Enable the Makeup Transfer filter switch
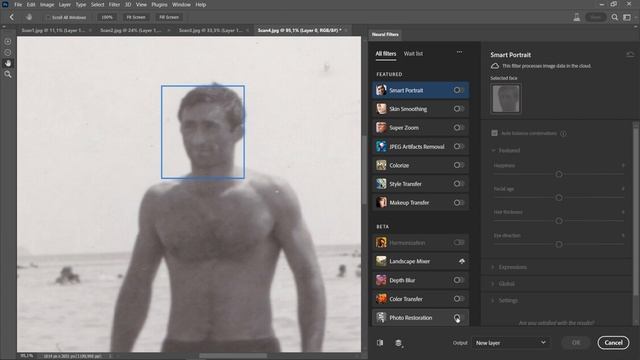Image resolution: width=640 pixels, height=360 pixels. 459,203
